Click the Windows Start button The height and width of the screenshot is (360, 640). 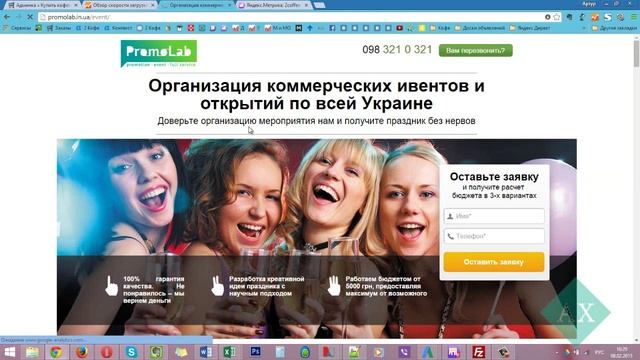[x=10, y=352]
